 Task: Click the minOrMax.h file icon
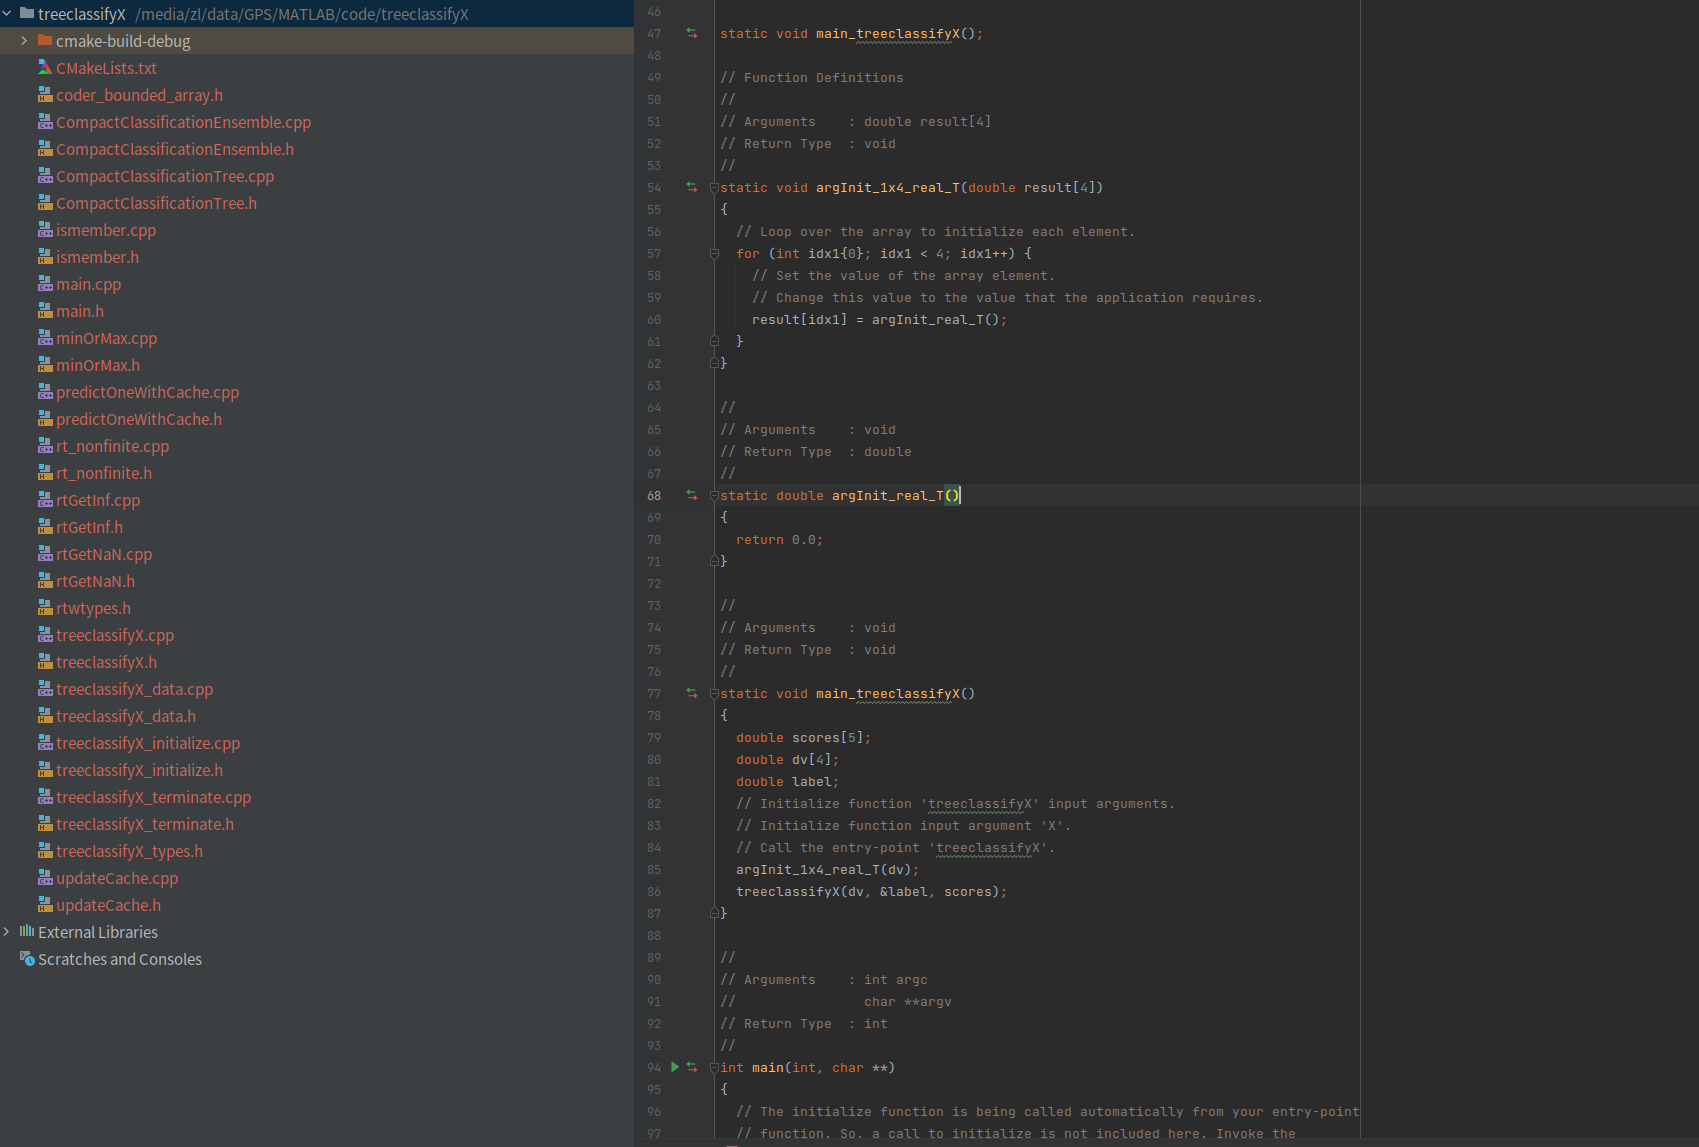point(45,365)
